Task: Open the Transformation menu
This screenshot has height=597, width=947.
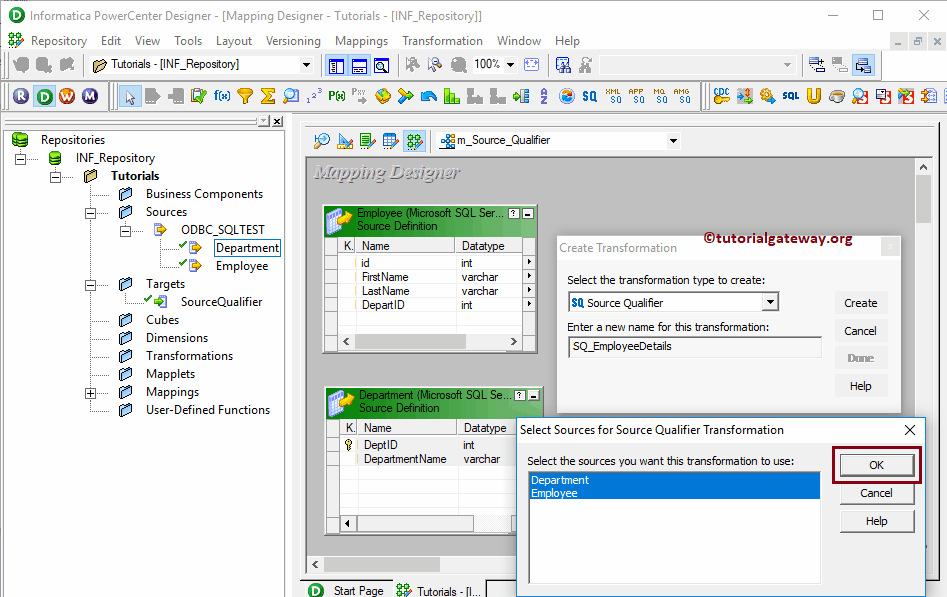Action: click(x=442, y=41)
